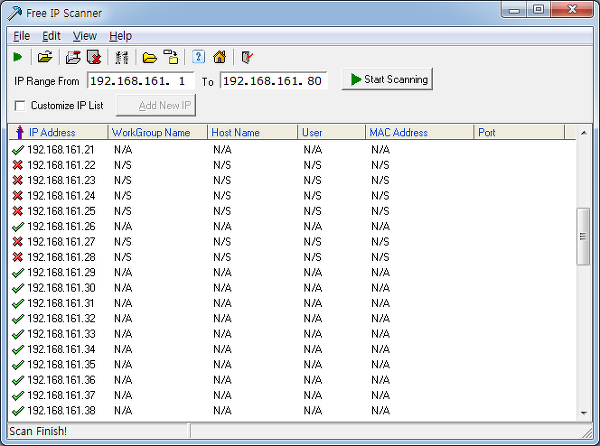Select row 192.168.161.32
The width and height of the screenshot is (600, 446).
pyautogui.click(x=292, y=319)
